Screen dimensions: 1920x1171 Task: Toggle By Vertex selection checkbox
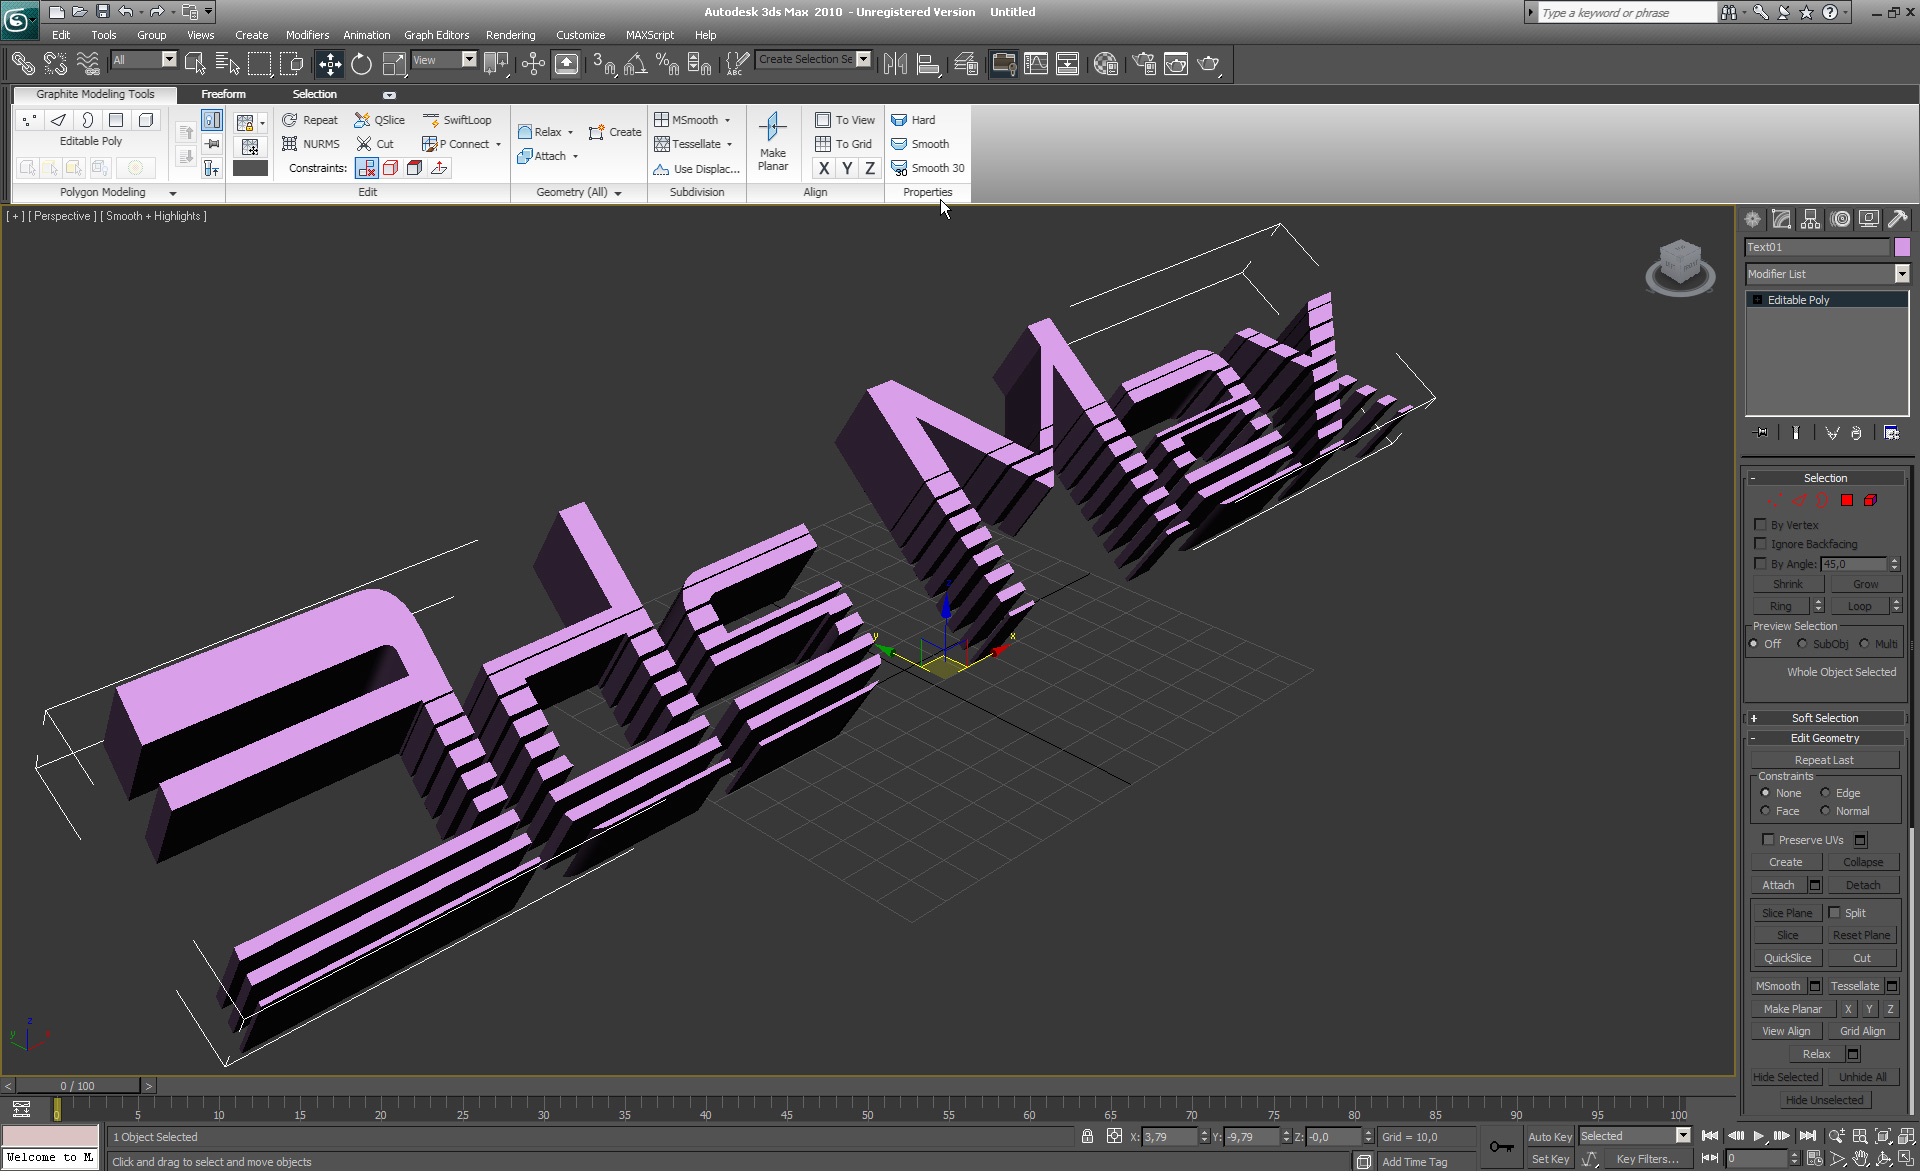(1758, 525)
